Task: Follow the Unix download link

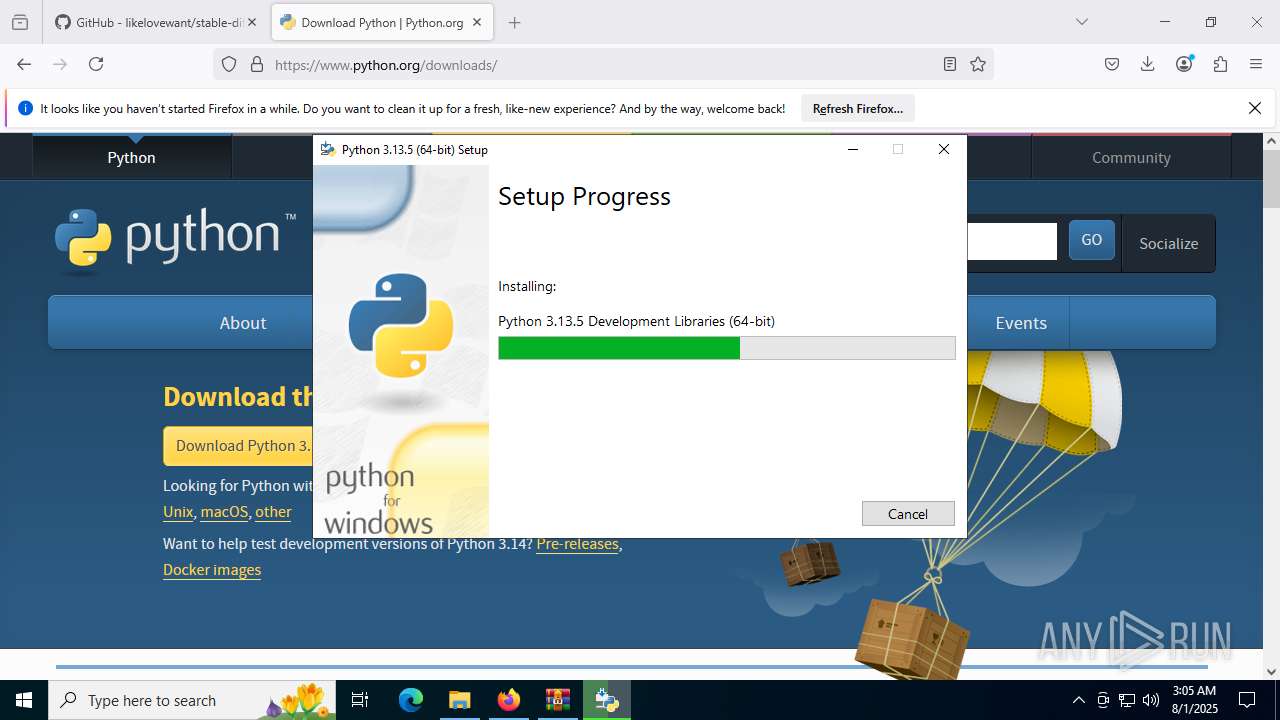Action: click(x=178, y=512)
